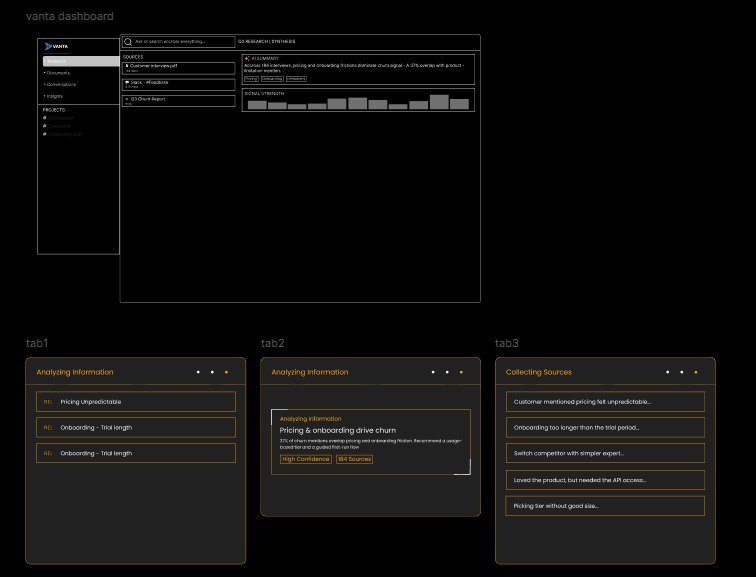The image size is (756, 577).
Task: Click Analyzing Information title in tab1 card
Action: tap(75, 372)
